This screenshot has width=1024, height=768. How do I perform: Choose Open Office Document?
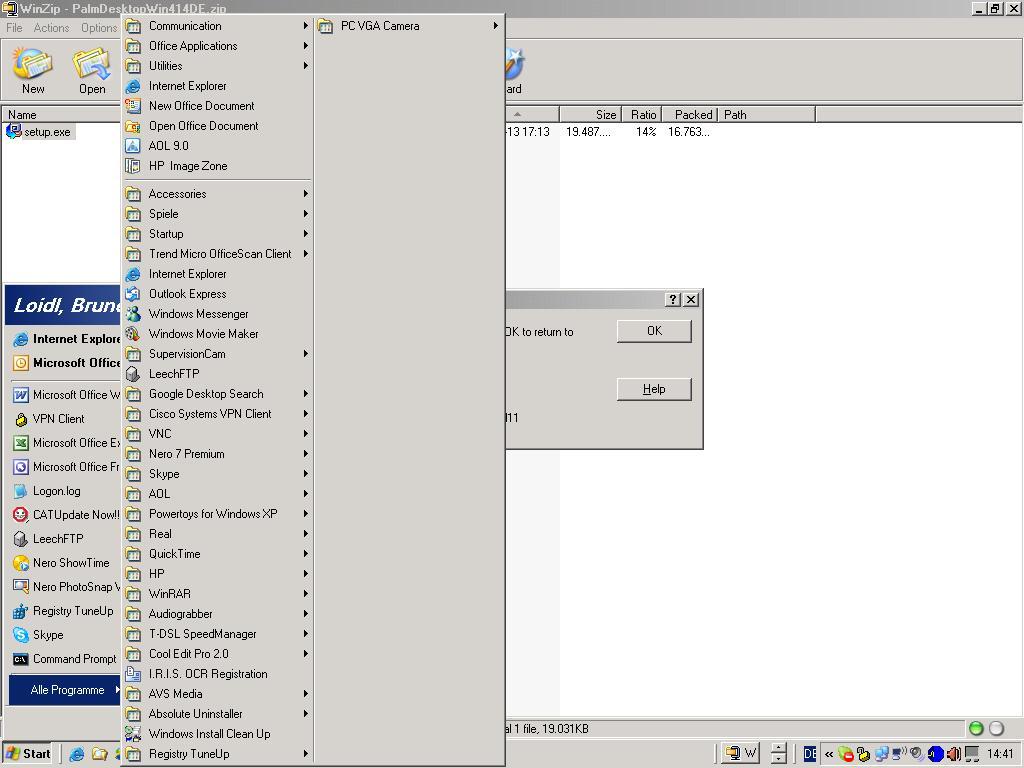click(x=217, y=126)
